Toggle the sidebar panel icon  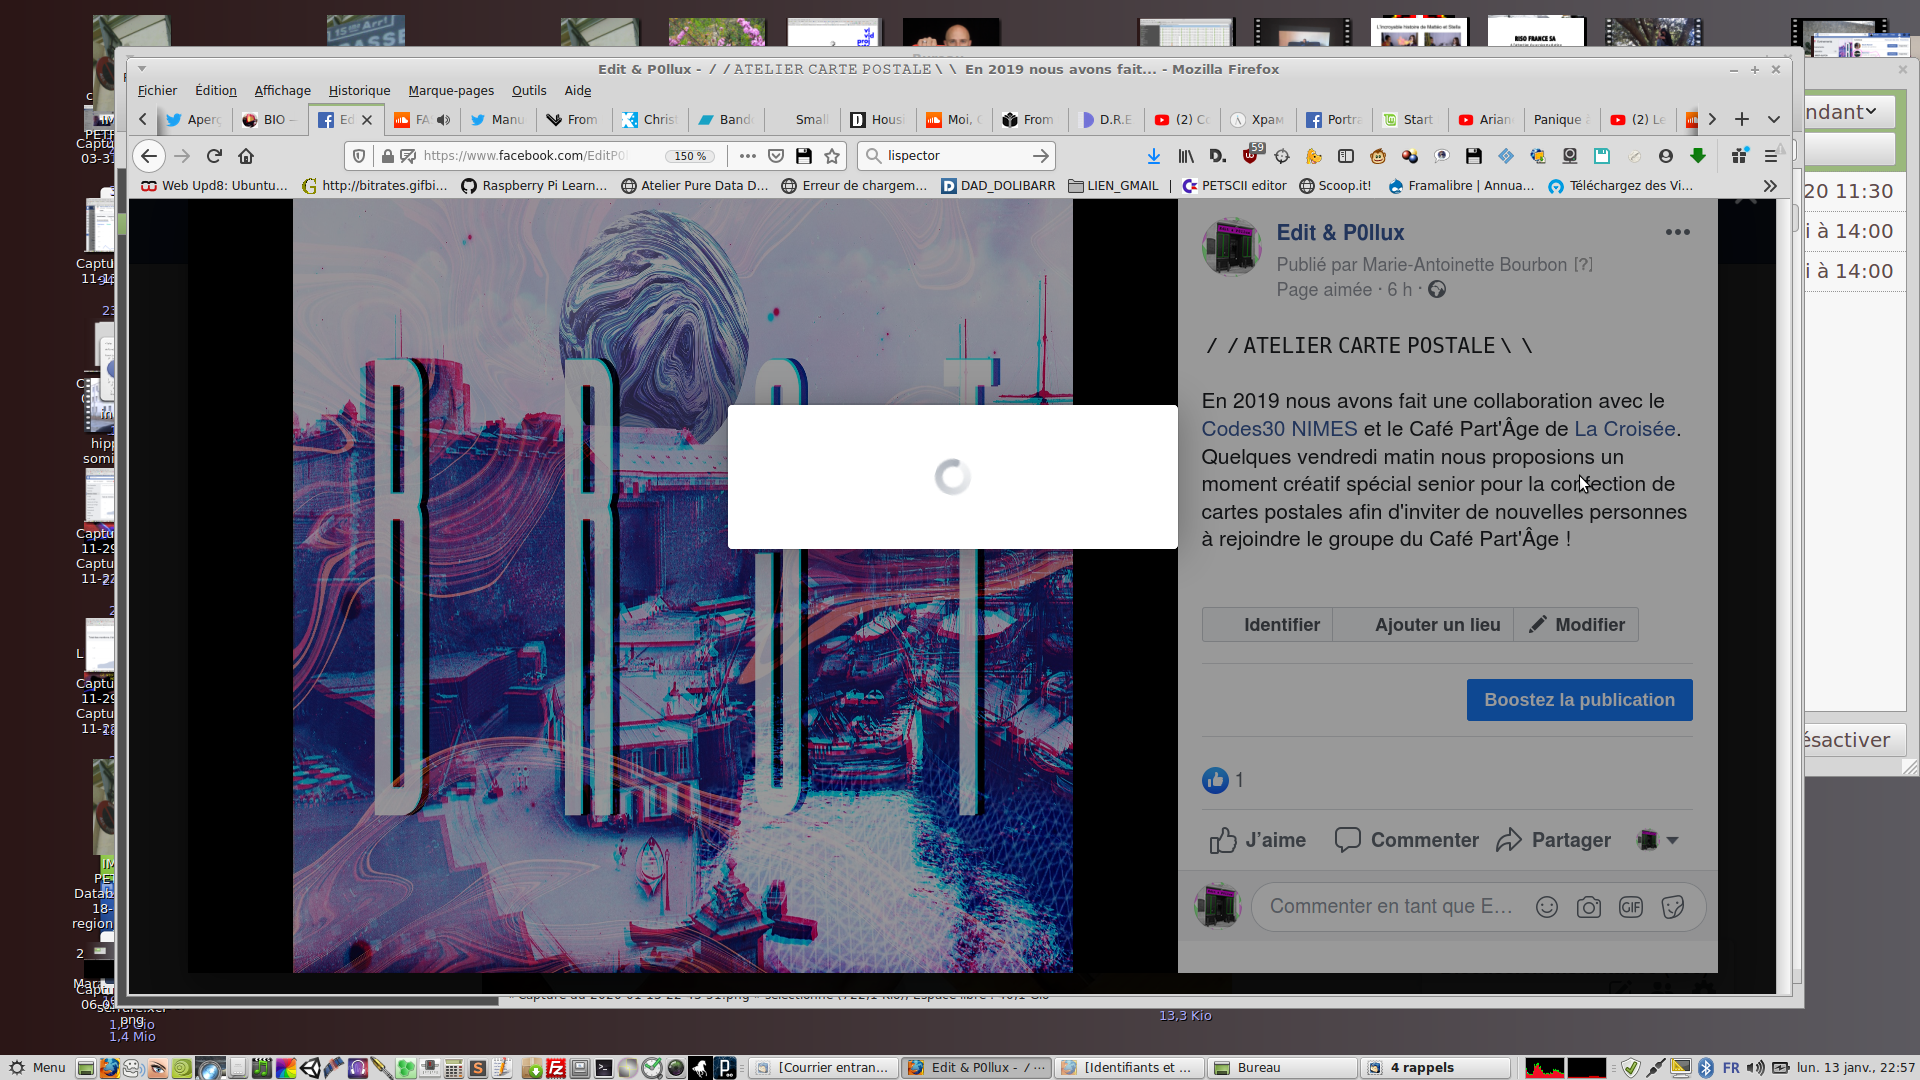click(1346, 156)
